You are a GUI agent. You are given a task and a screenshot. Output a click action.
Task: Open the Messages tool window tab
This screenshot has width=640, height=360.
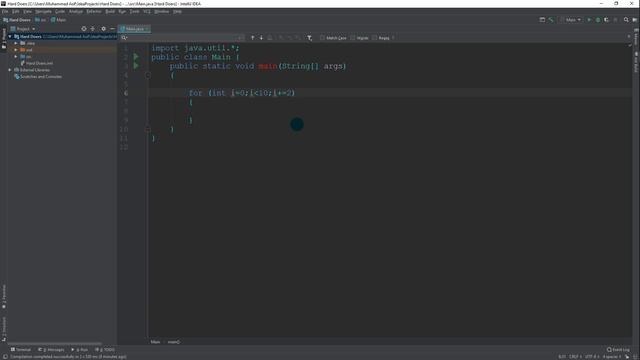pos(51,349)
